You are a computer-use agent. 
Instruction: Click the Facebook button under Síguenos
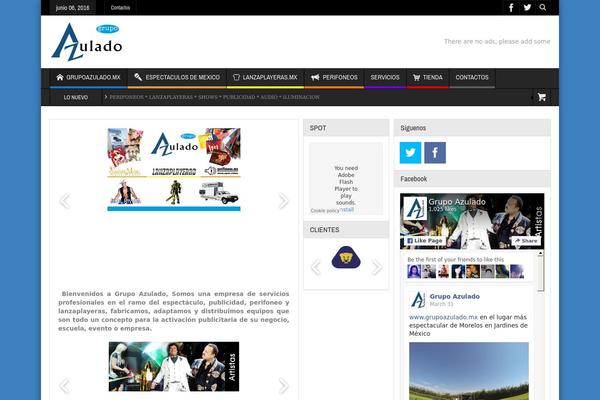pos(435,153)
